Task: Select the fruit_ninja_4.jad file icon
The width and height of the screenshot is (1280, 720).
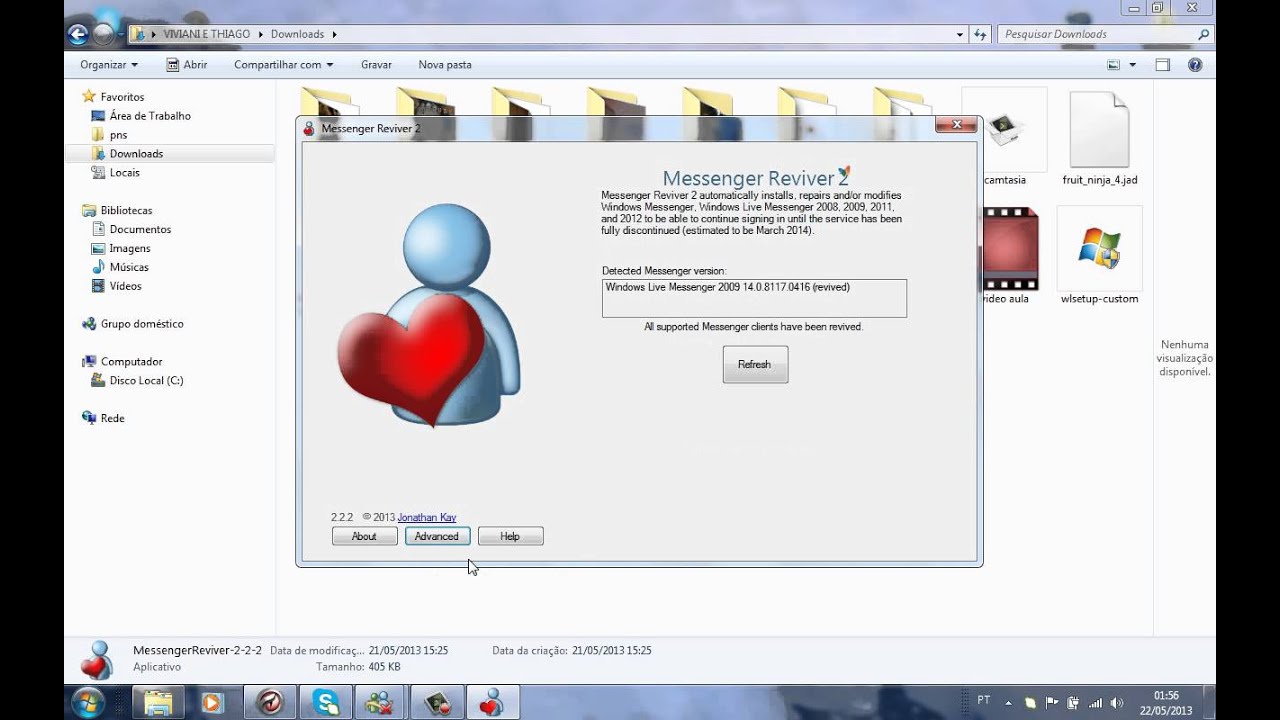Action: (x=1099, y=130)
